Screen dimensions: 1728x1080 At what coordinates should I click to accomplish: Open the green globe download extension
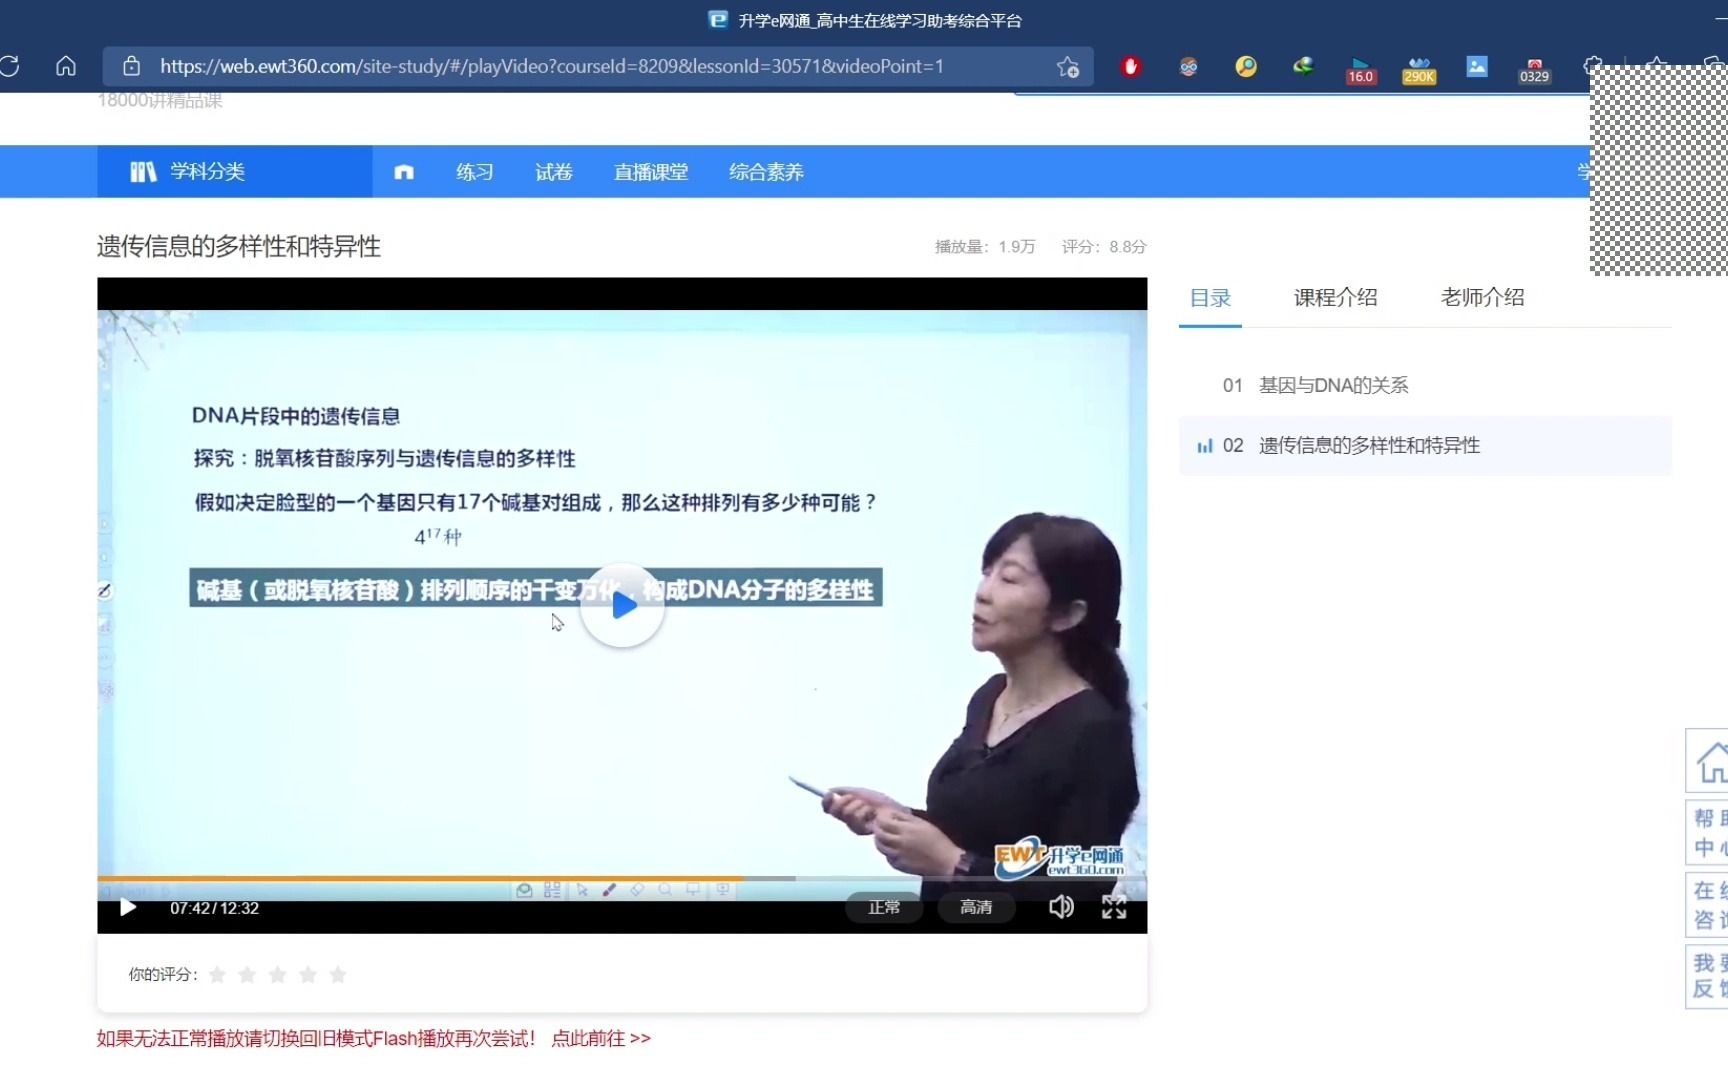tap(1303, 66)
